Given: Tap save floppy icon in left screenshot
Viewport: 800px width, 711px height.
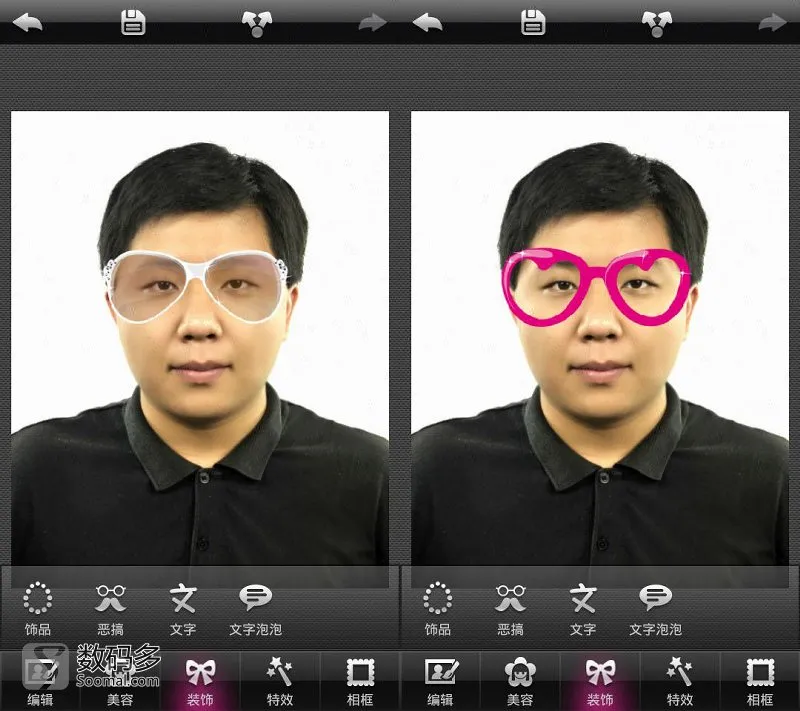Looking at the screenshot, I should pyautogui.click(x=133, y=22).
